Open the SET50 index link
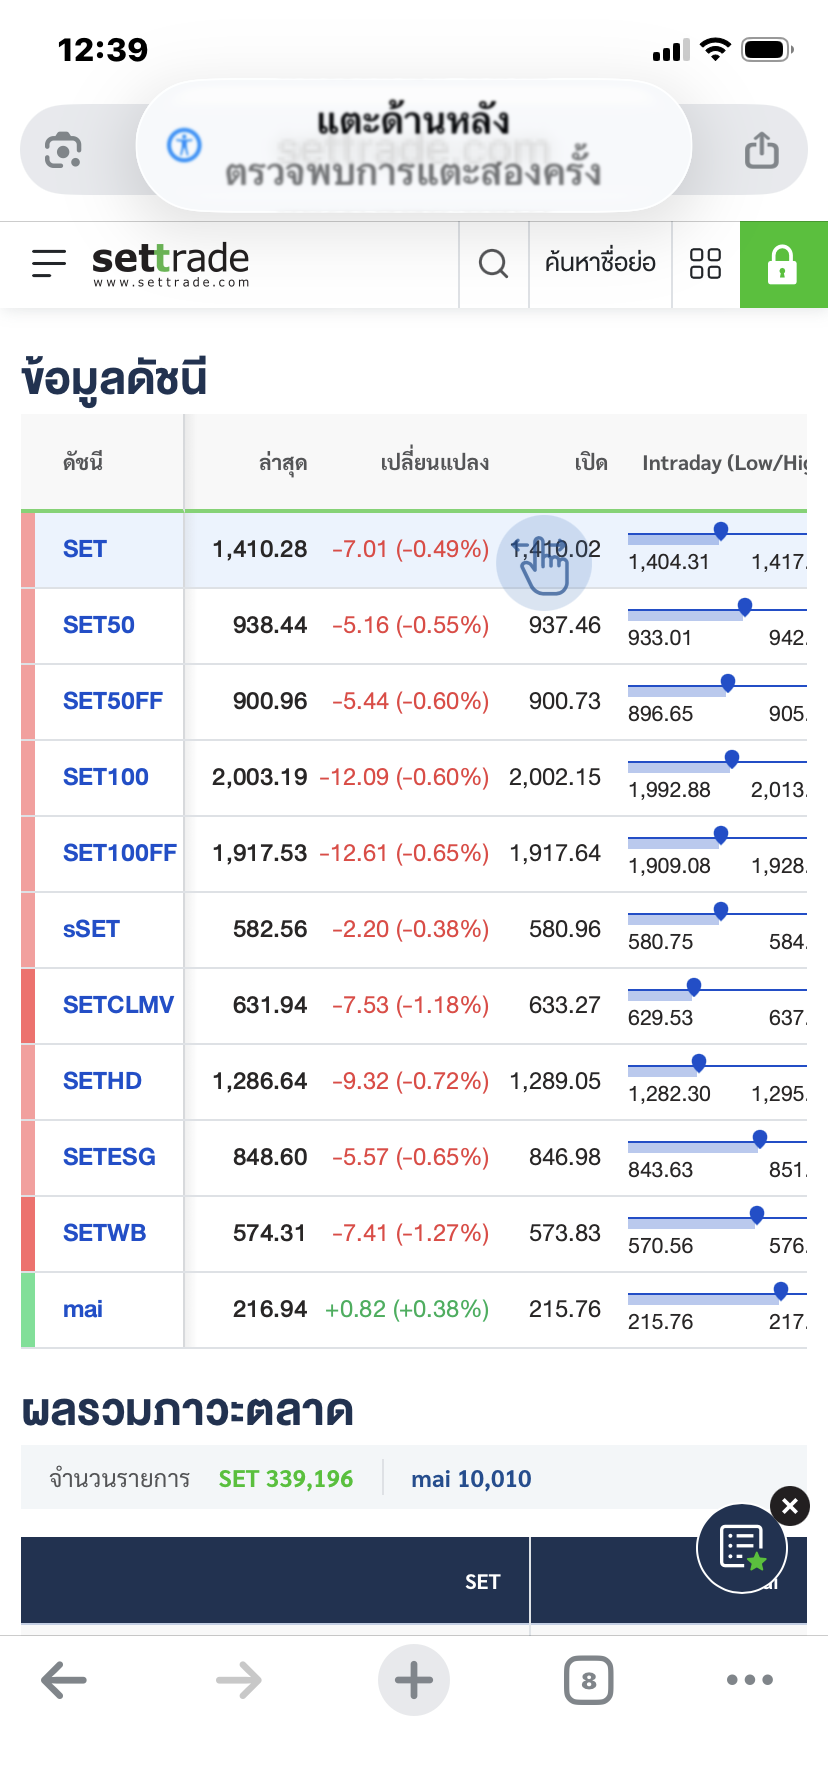 point(99,625)
